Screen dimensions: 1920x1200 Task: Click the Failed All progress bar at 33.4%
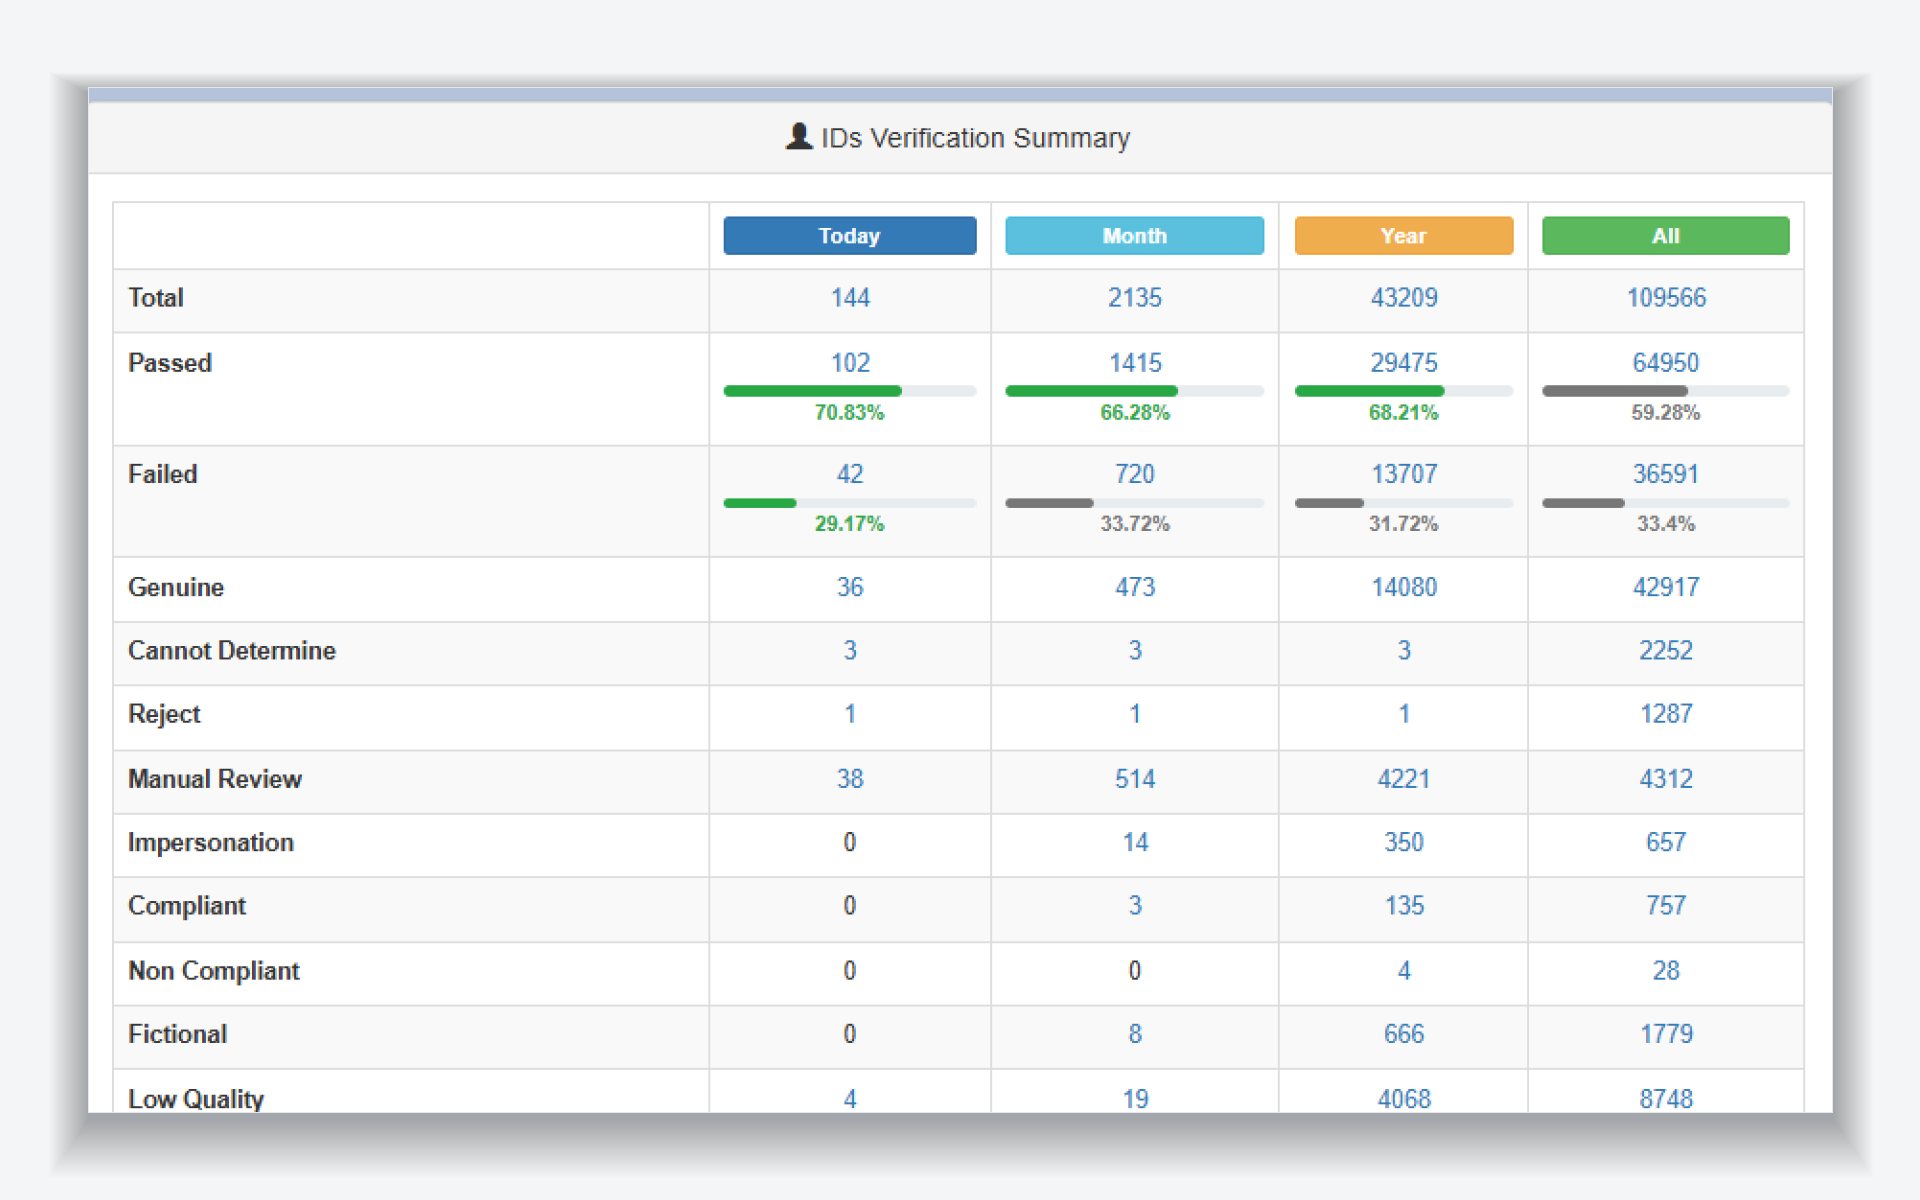[x=1665, y=503]
